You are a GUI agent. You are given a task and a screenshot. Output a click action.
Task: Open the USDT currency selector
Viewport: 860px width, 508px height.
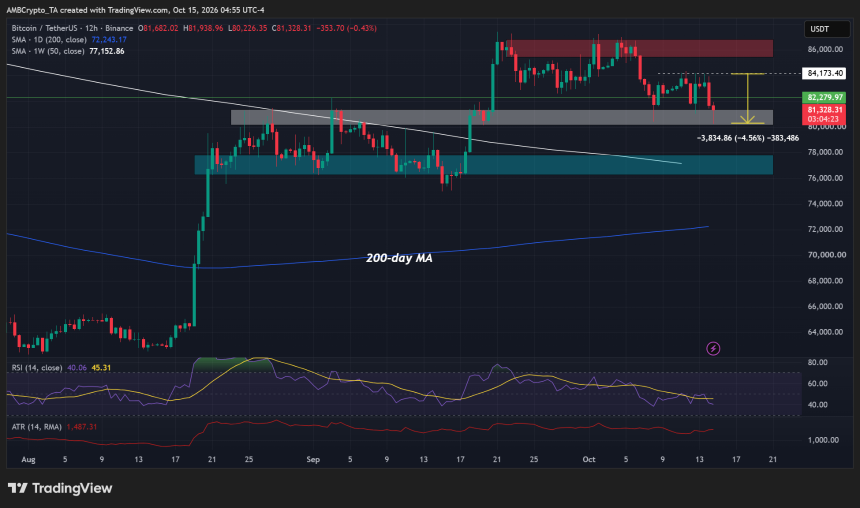(x=827, y=29)
